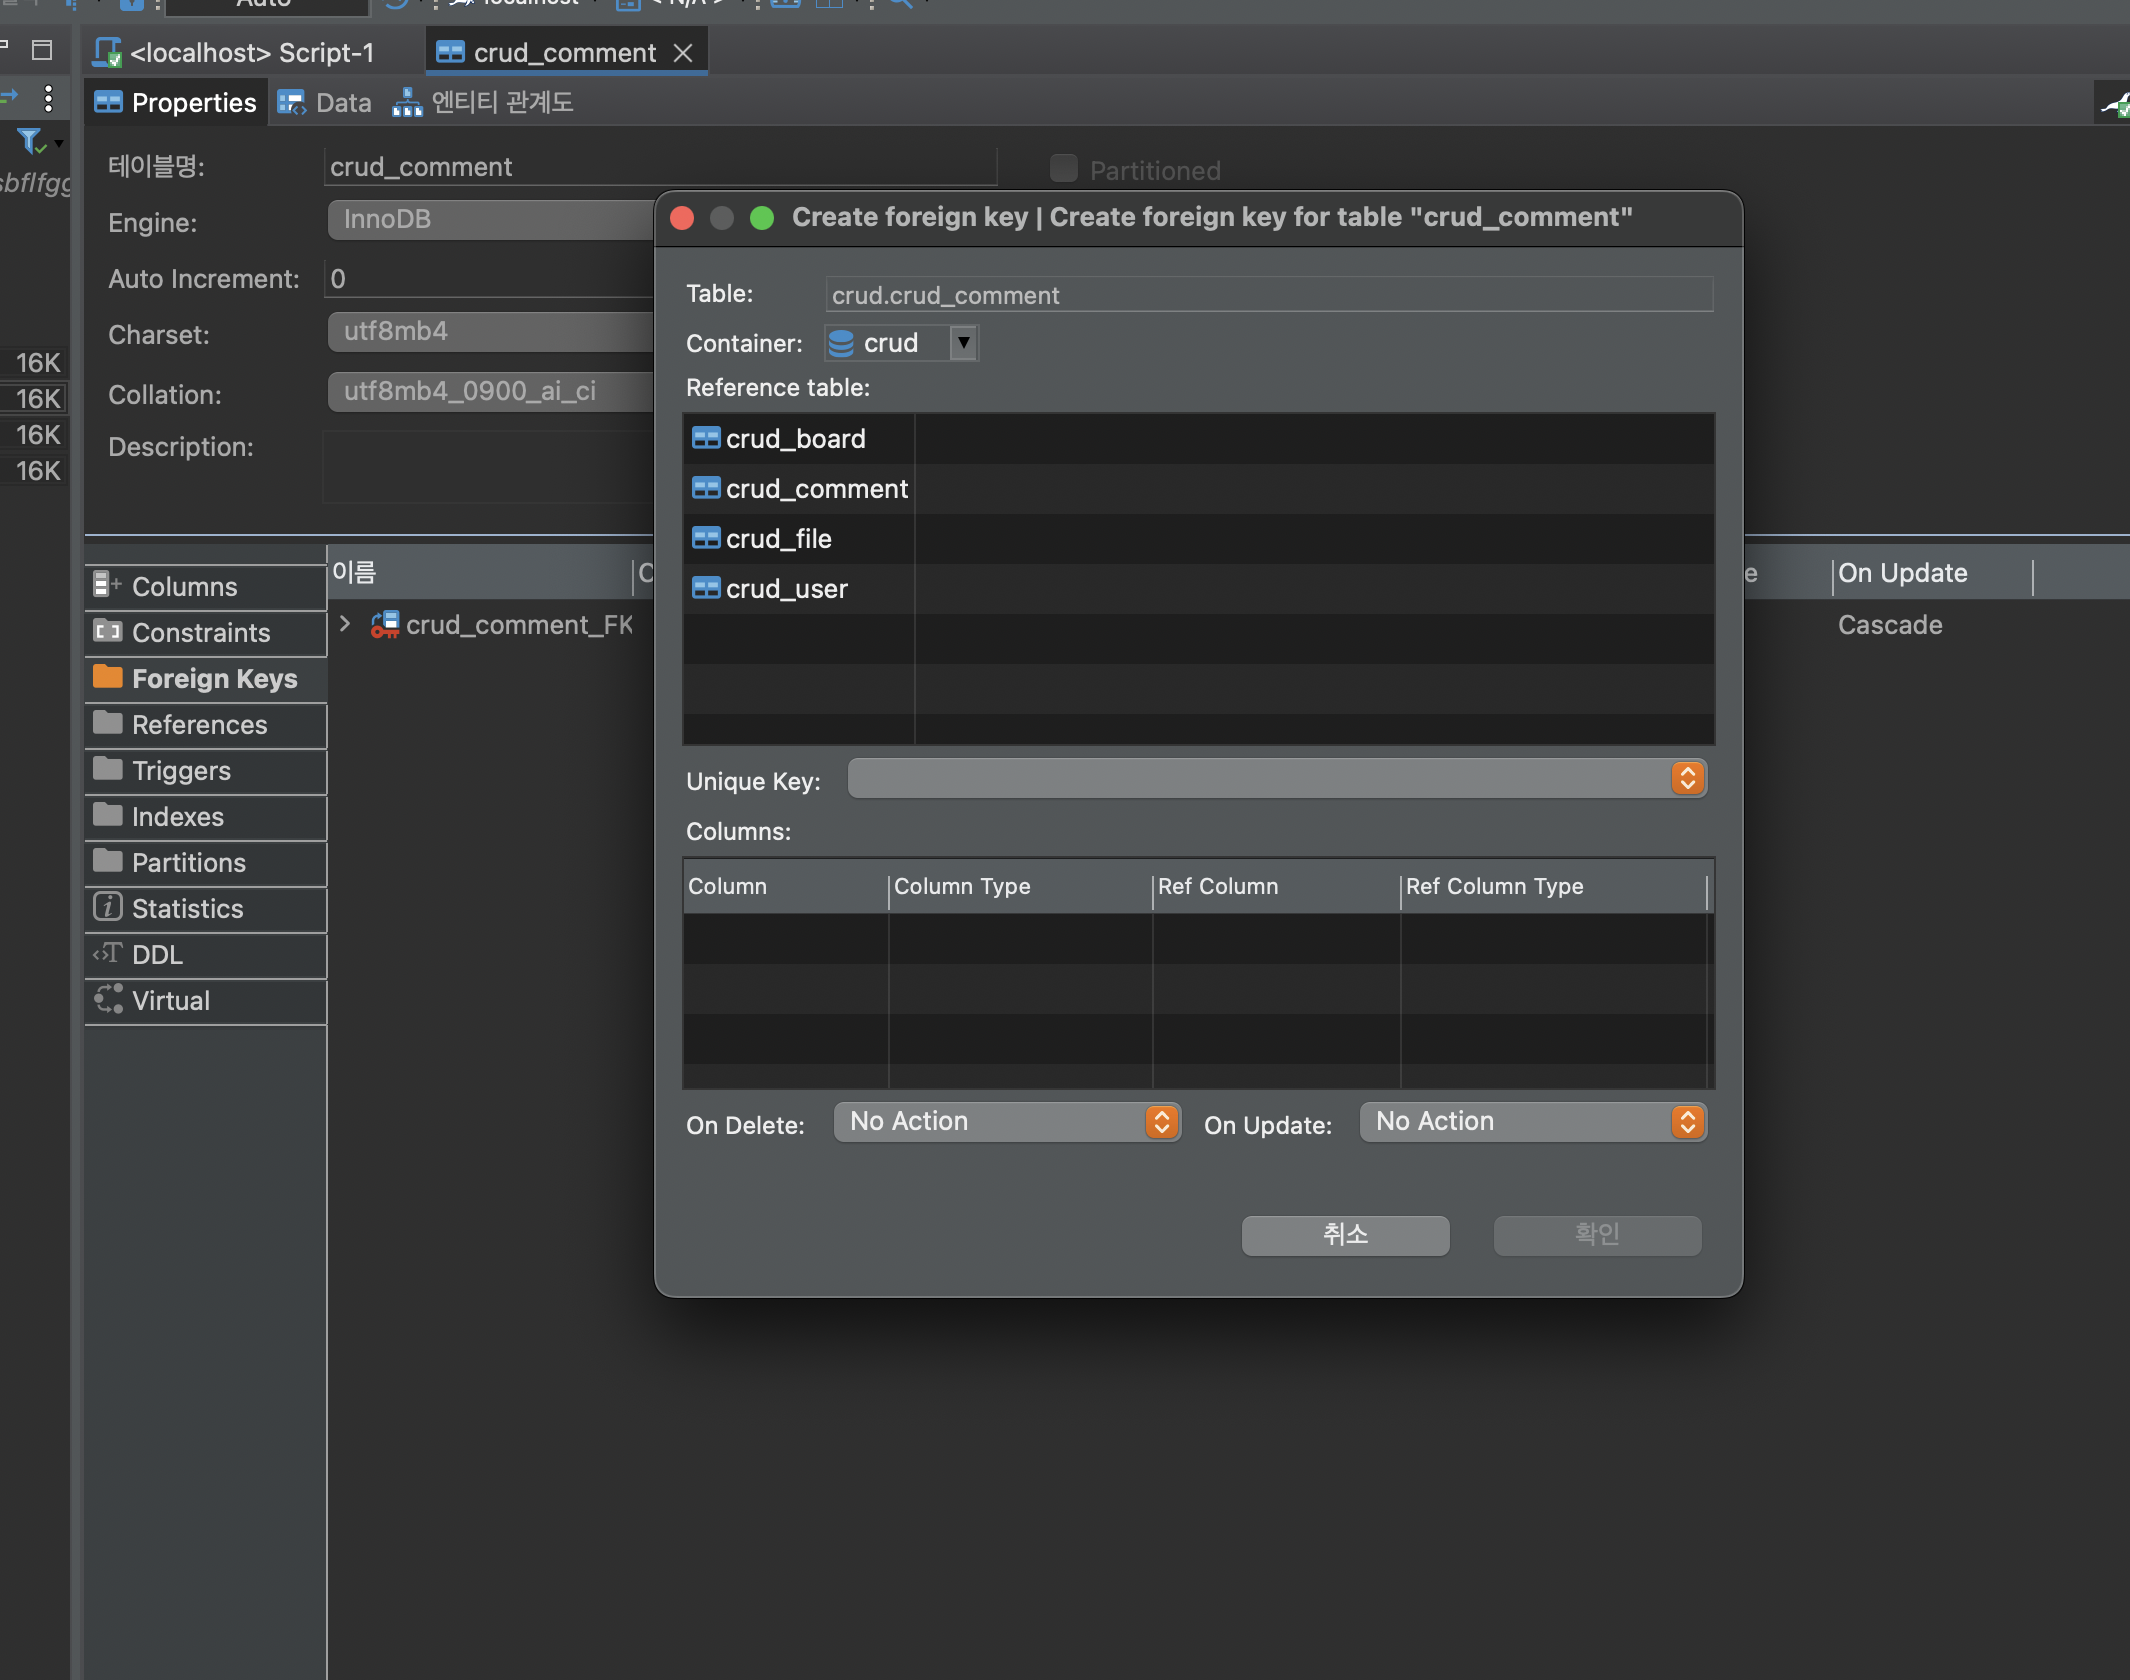This screenshot has height=1680, width=2130.
Task: Expand the crud_comment_FK tree row
Action: pos(345,625)
